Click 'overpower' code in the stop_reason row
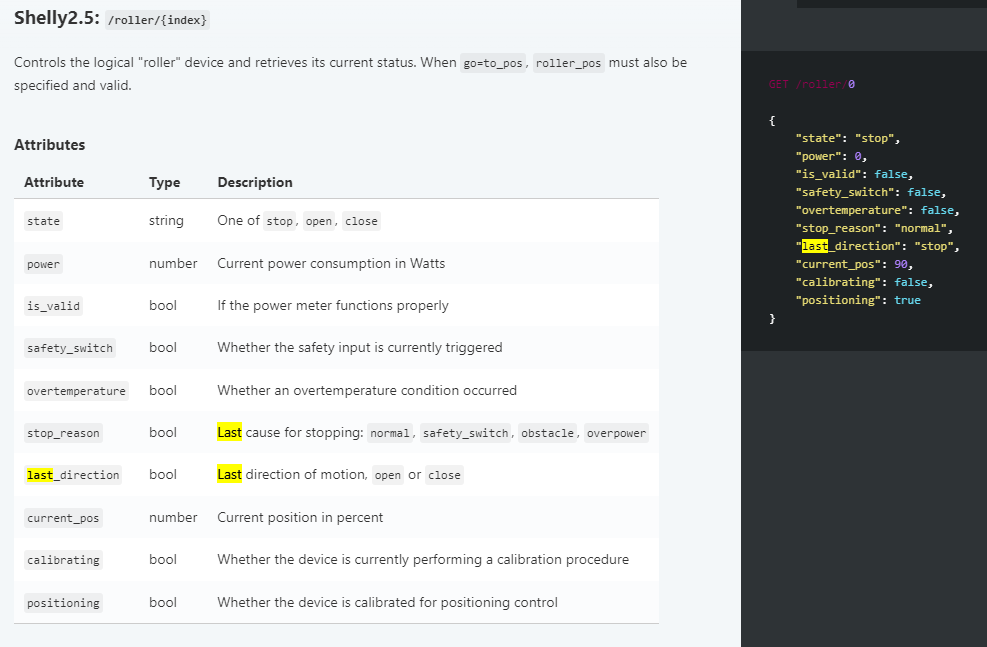 (x=616, y=433)
